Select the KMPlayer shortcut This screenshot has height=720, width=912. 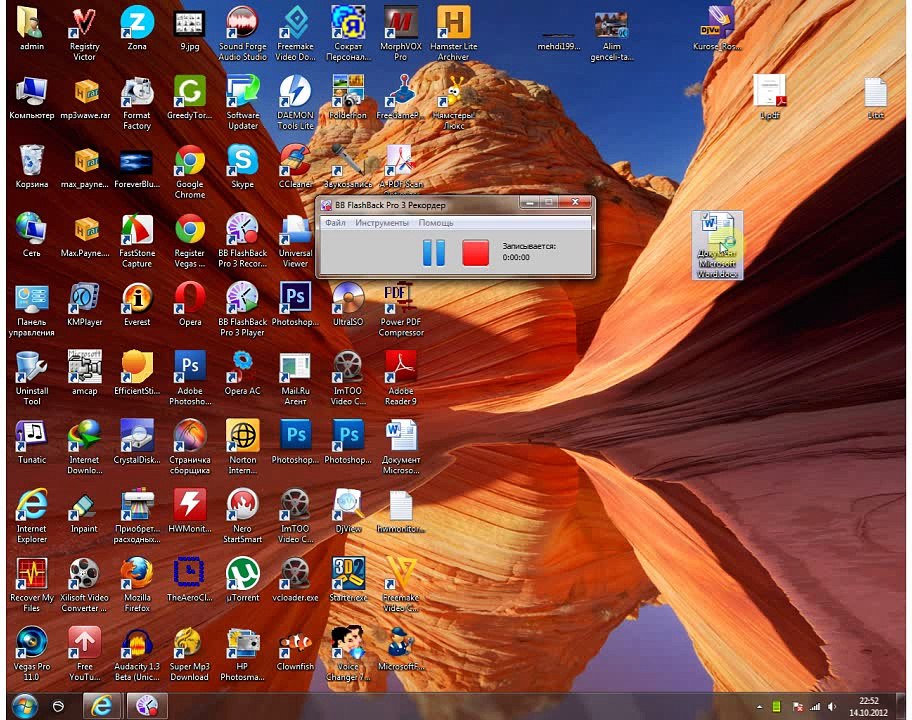click(84, 305)
